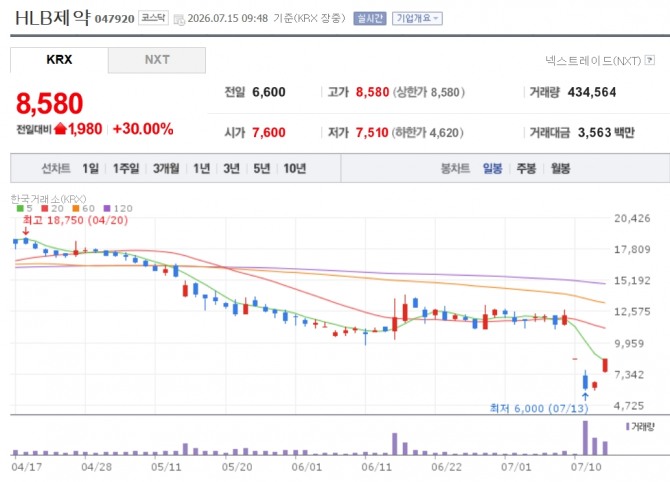Viewport: 670px width, 482px height.
Task: Expand the 기업개요 dropdown
Action: point(417,18)
